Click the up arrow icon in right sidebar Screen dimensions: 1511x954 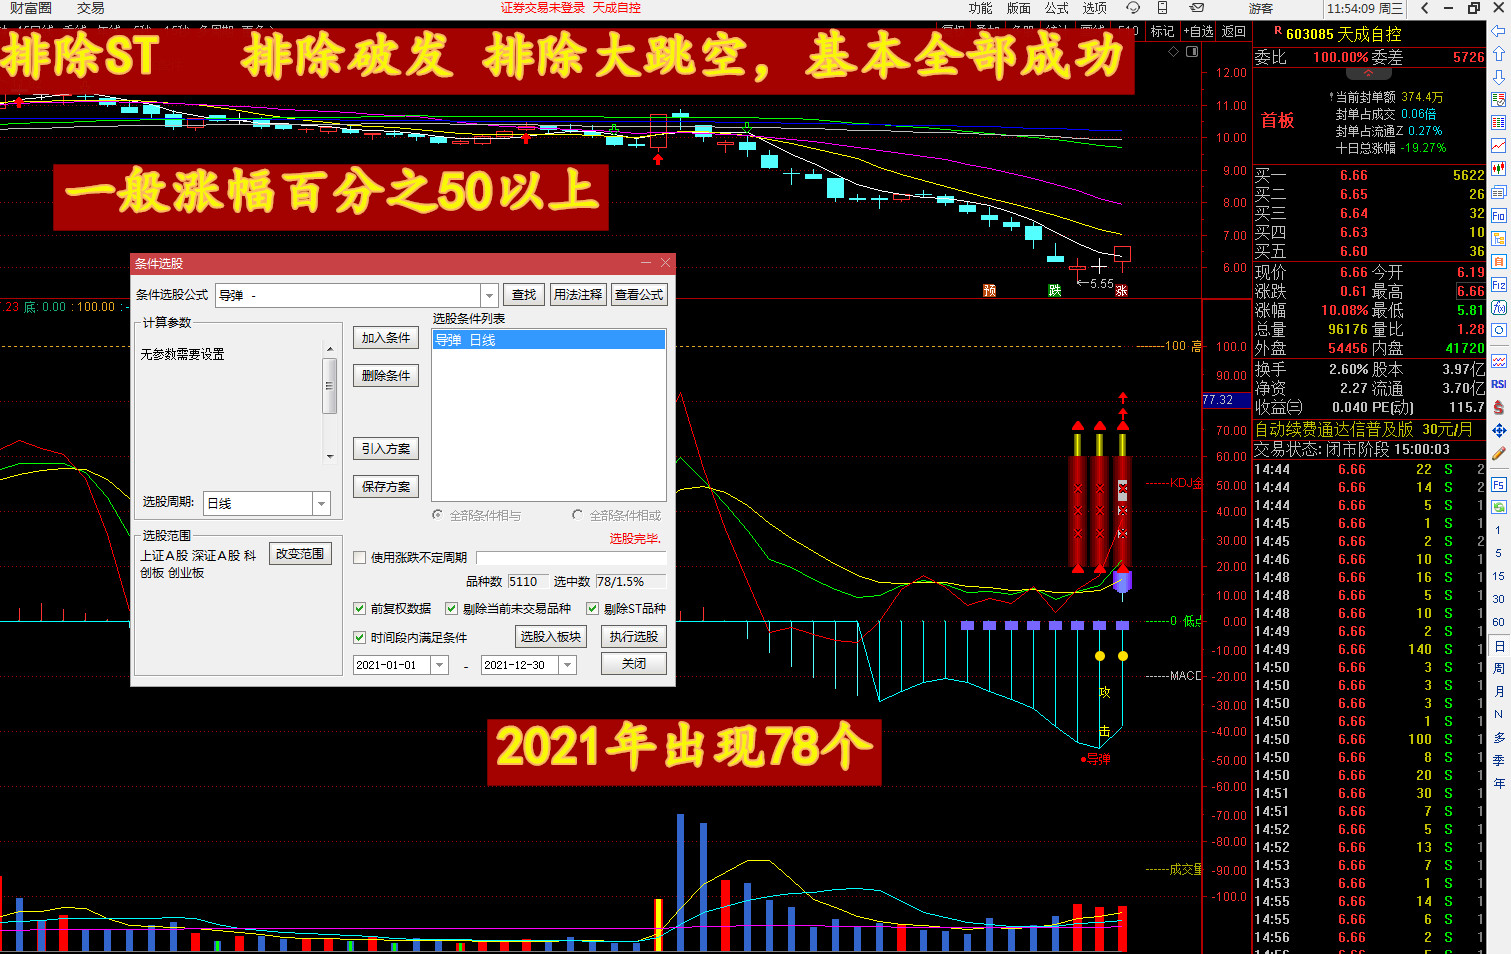(1498, 54)
